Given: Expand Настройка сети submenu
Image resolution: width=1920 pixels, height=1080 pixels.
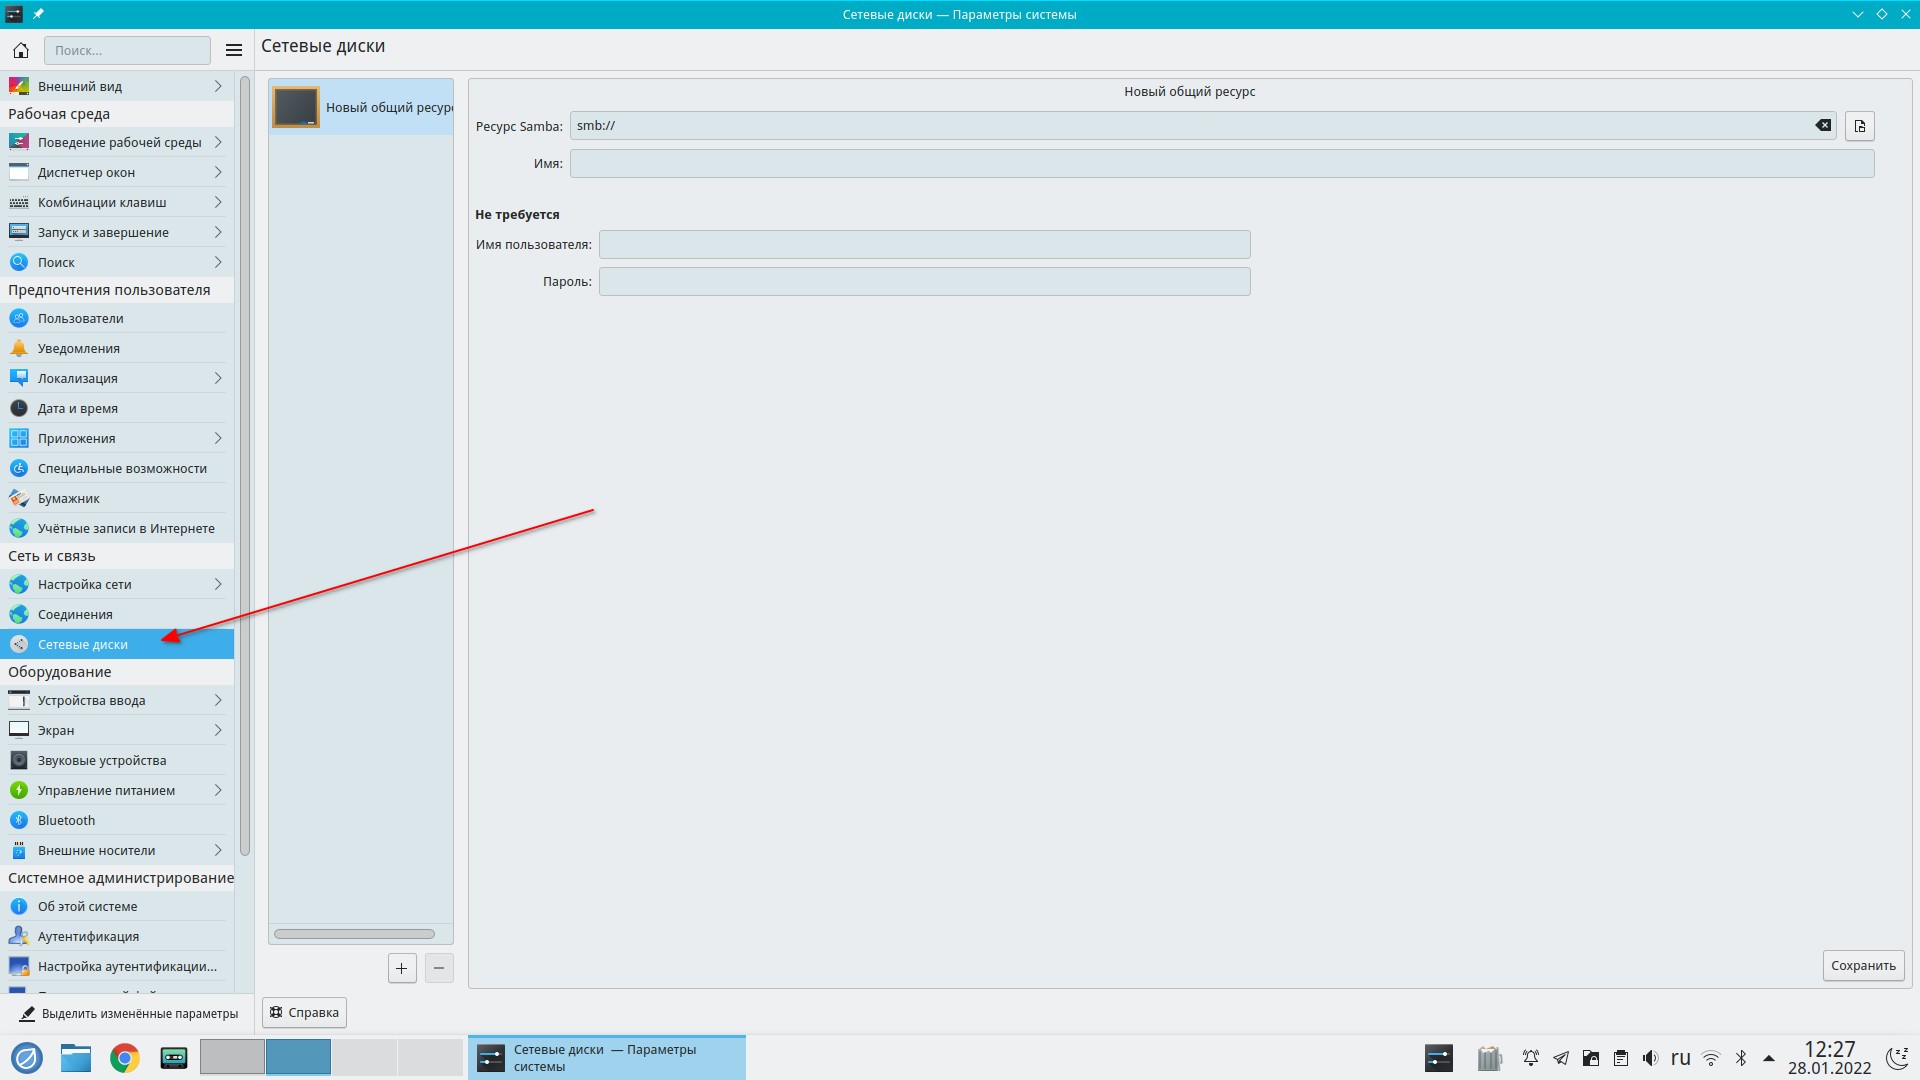Looking at the screenshot, I should 217,584.
